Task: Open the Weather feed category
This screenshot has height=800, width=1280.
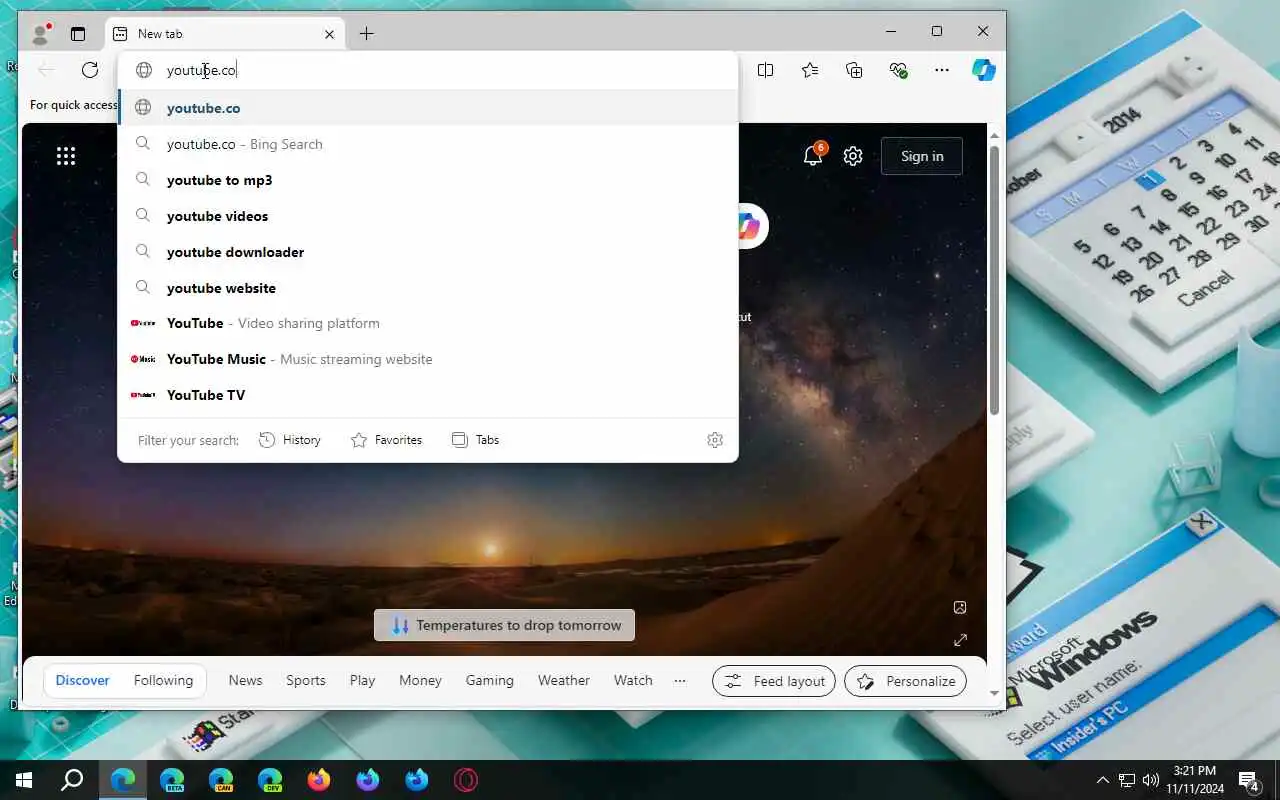Action: pyautogui.click(x=564, y=680)
